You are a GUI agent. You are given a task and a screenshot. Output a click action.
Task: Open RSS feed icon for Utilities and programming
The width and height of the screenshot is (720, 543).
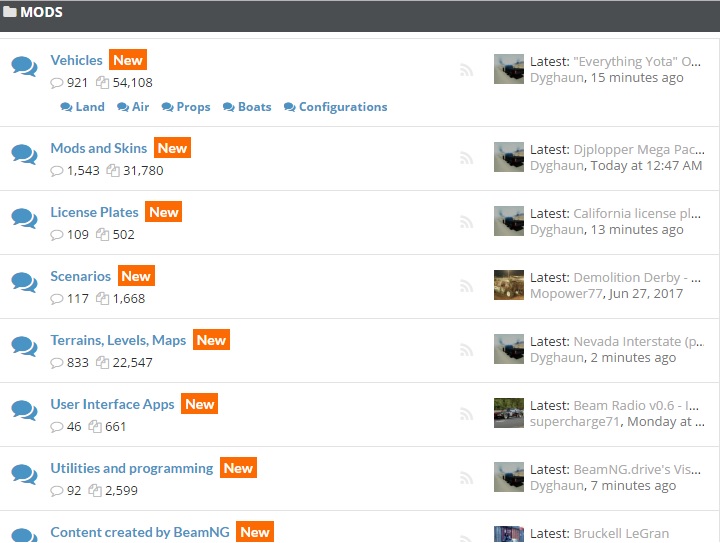click(466, 478)
